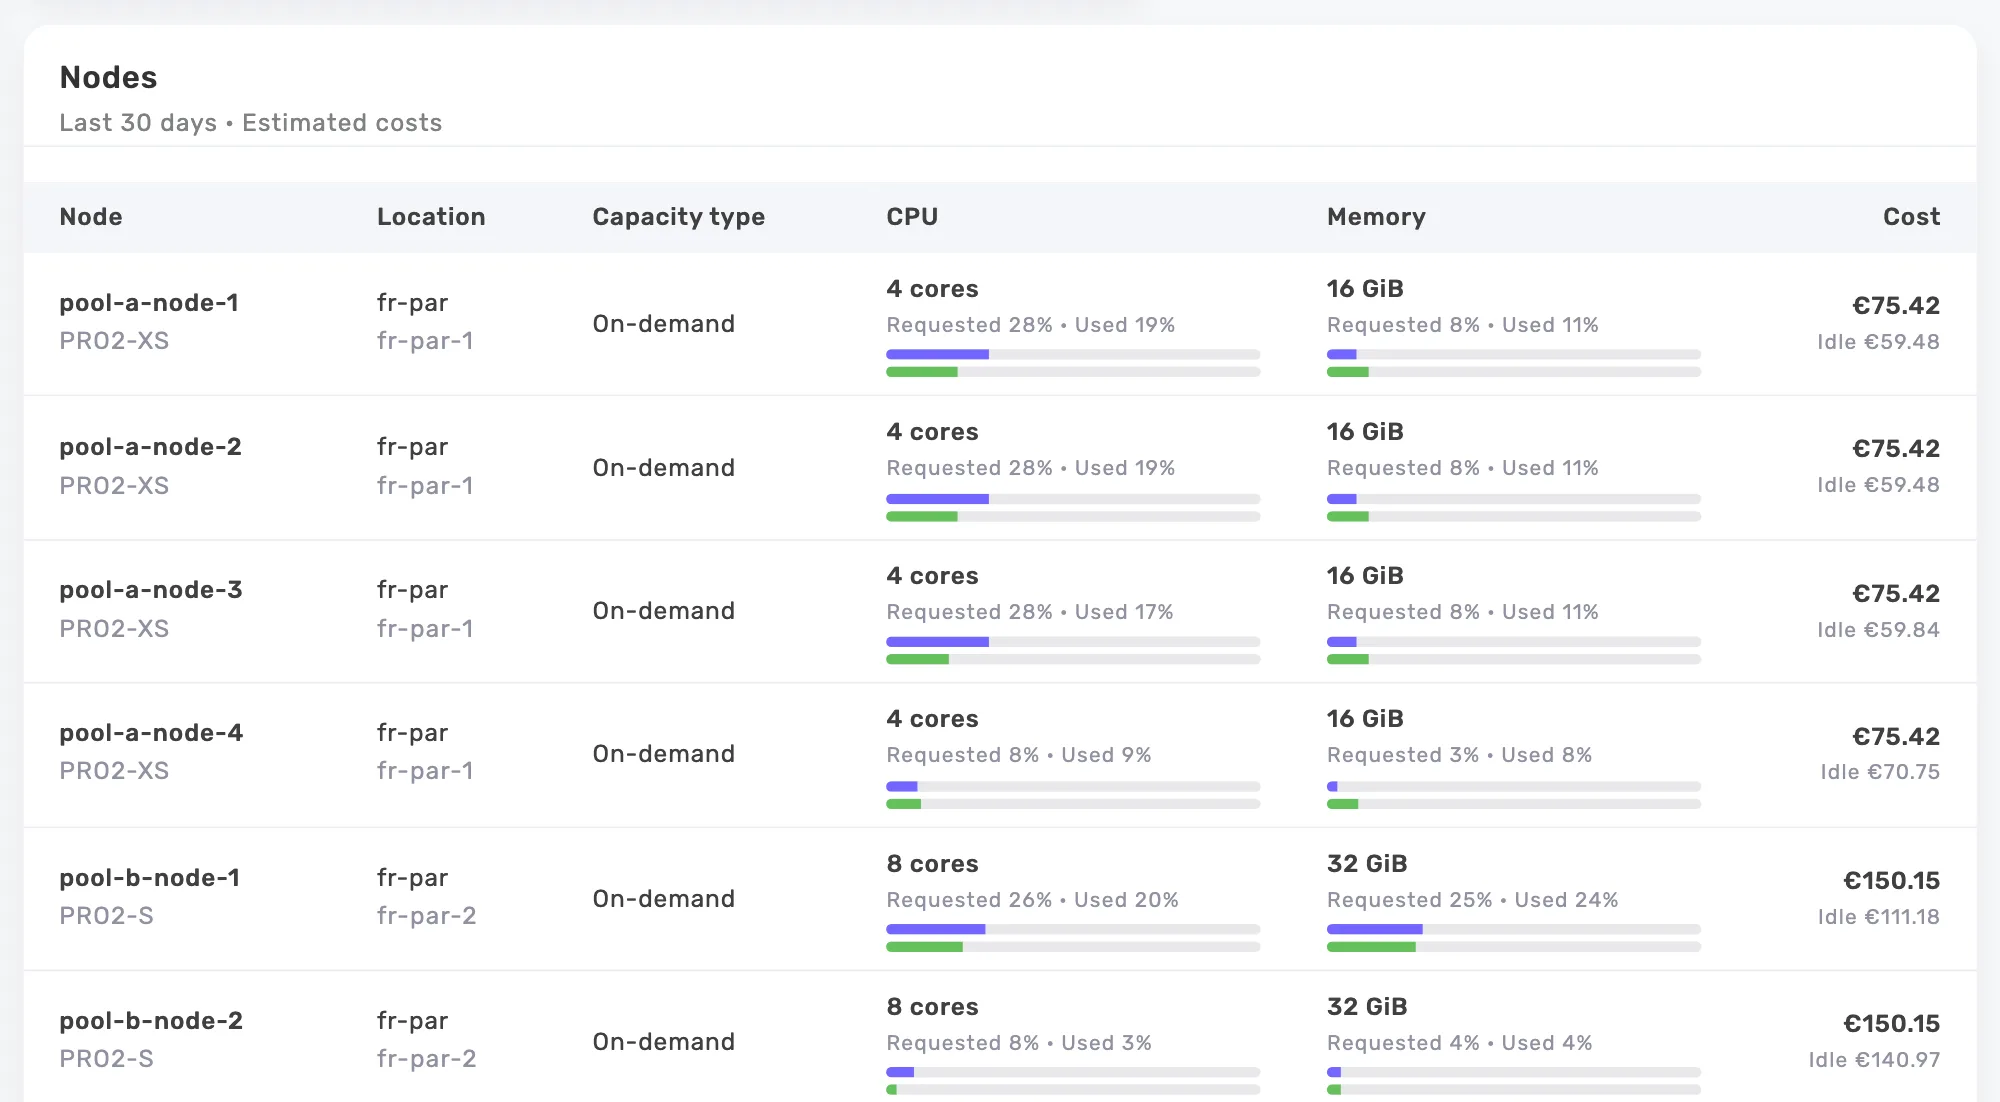
Task: Open the pool-a-node-3 row
Action: click(x=1000, y=611)
